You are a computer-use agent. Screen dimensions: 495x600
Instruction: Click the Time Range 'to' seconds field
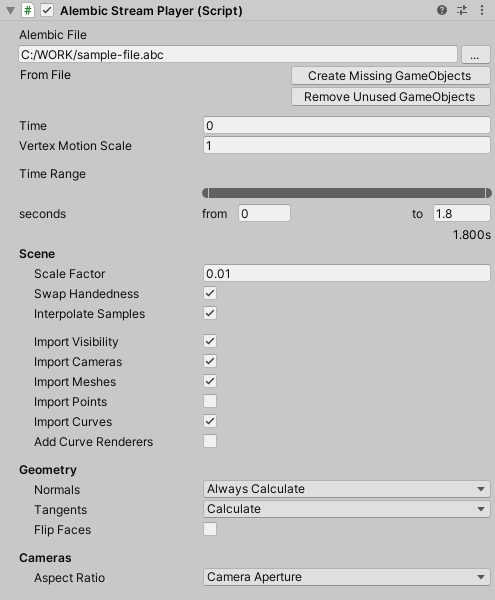click(x=461, y=213)
